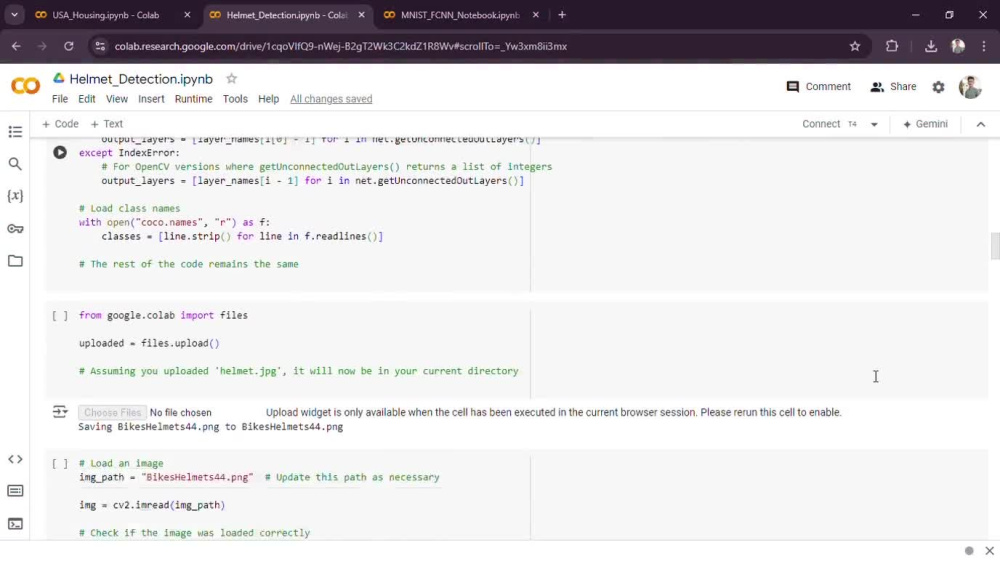Click the notebook title Helmet_Detection.ipynb
The height and width of the screenshot is (561, 1000).
tap(141, 79)
